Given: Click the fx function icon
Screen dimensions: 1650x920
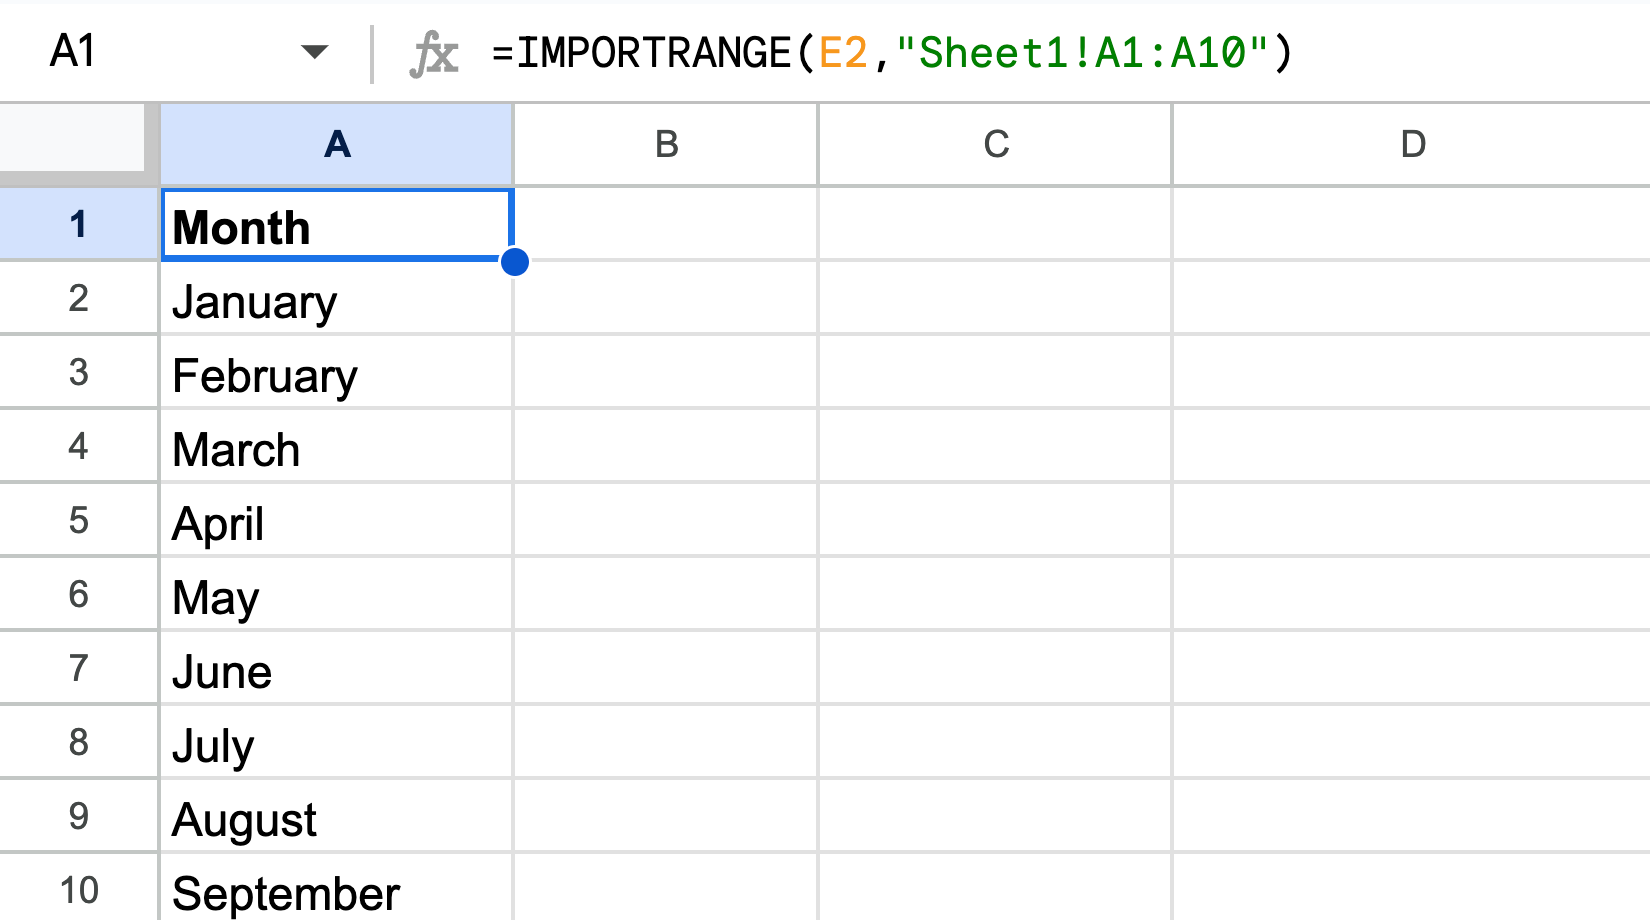Looking at the screenshot, I should (x=433, y=54).
